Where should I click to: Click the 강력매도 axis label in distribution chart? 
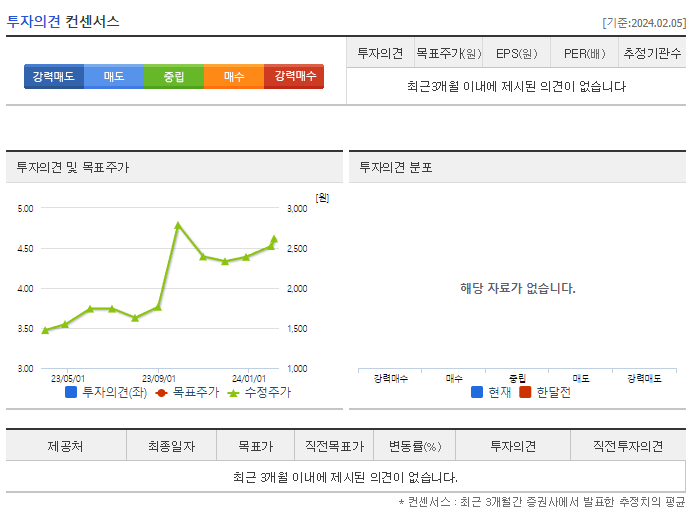pos(644,378)
